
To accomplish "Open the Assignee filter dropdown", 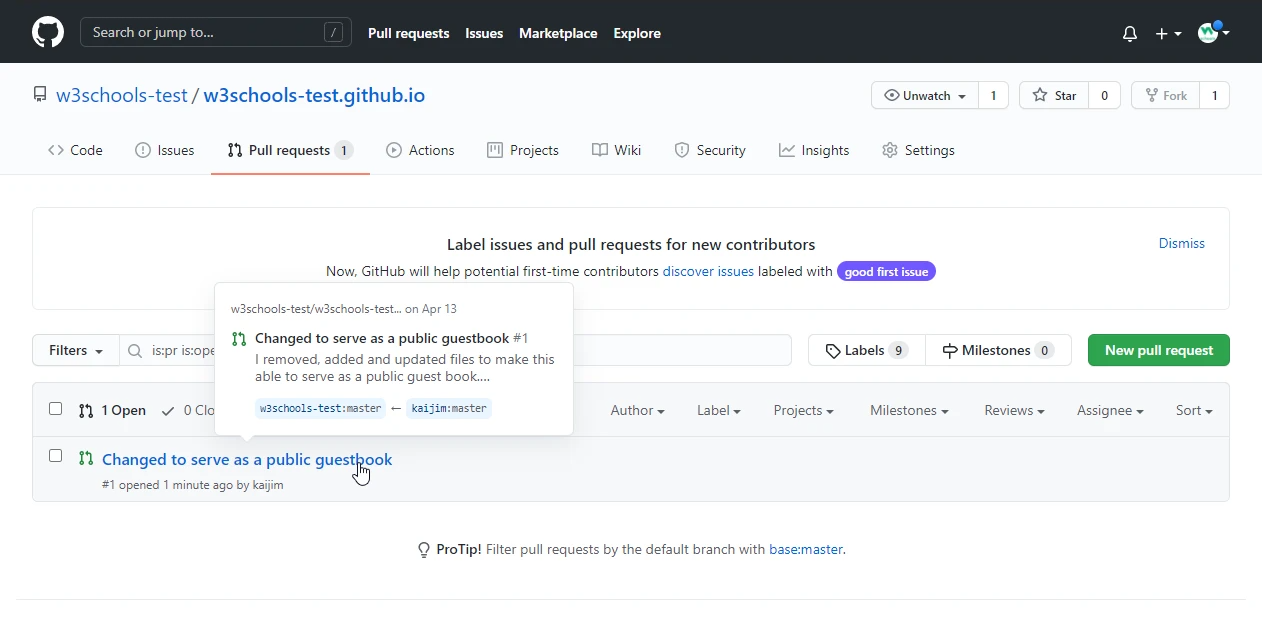I will tap(1109, 411).
